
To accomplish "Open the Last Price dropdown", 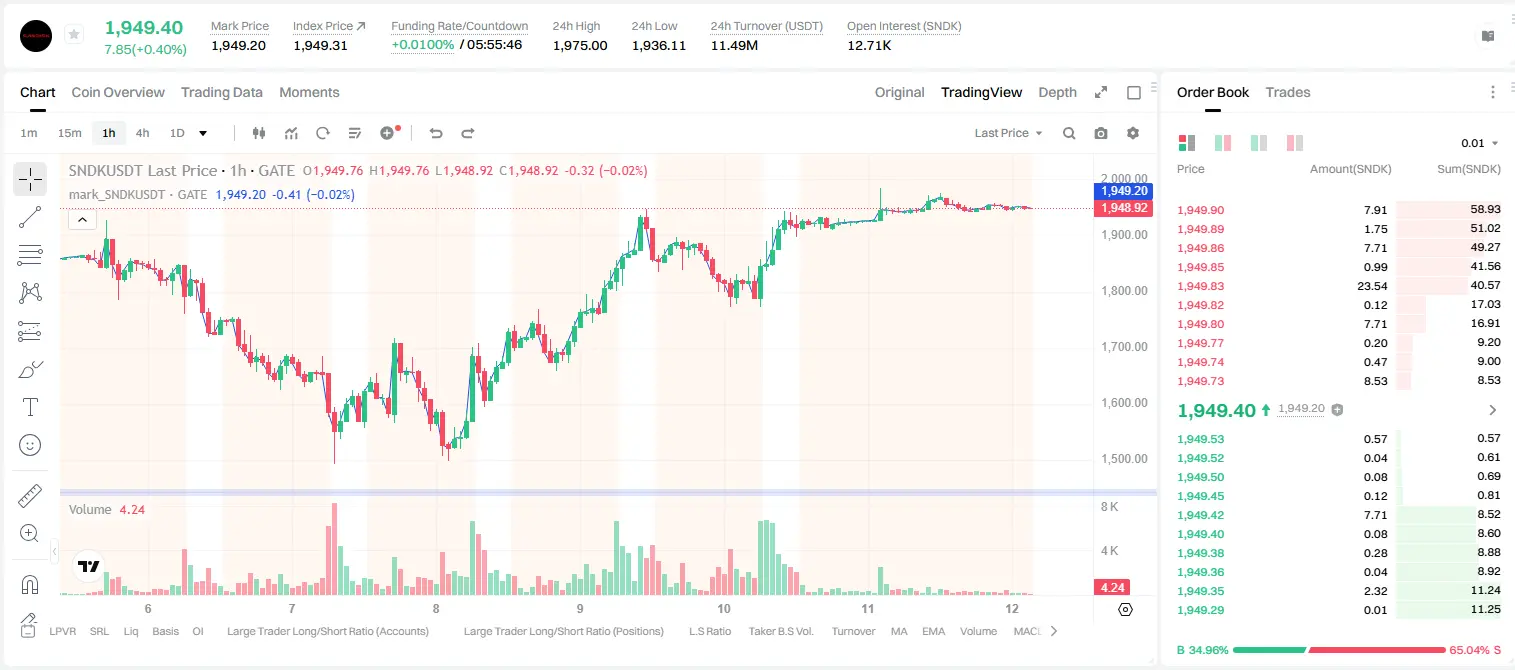I will tap(1008, 133).
